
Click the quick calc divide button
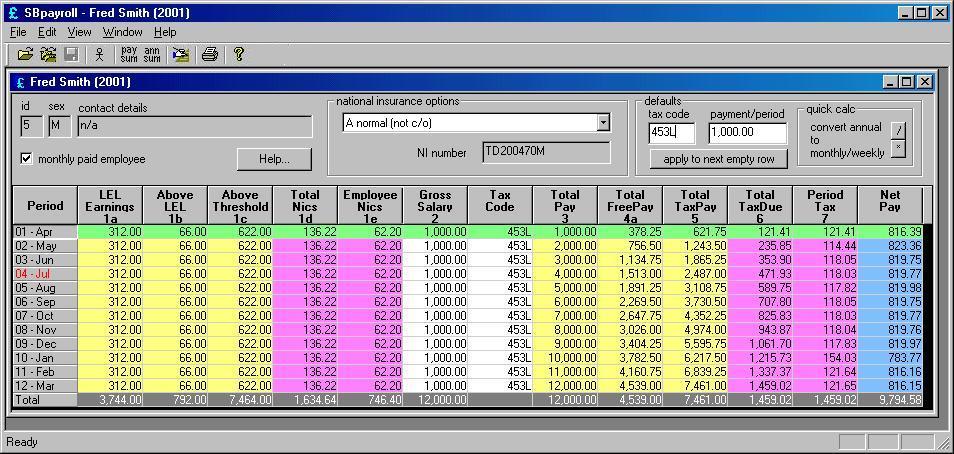point(898,130)
